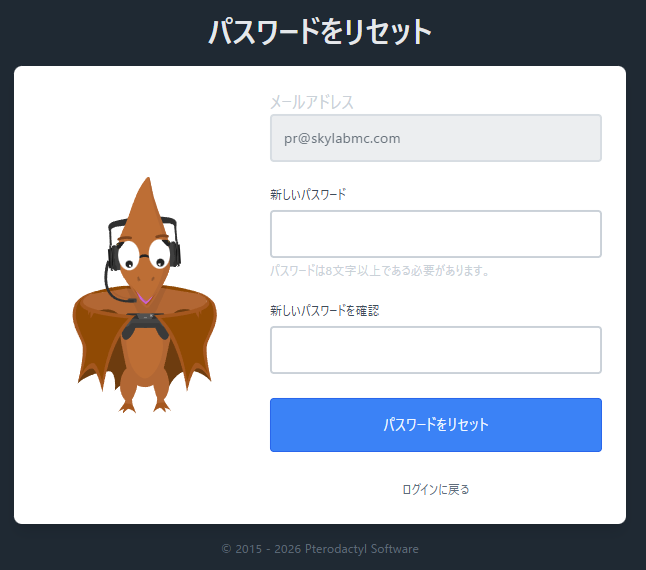This screenshot has width=646, height=570.
Task: Click the パスワードをリセット page heading
Action: point(320,32)
